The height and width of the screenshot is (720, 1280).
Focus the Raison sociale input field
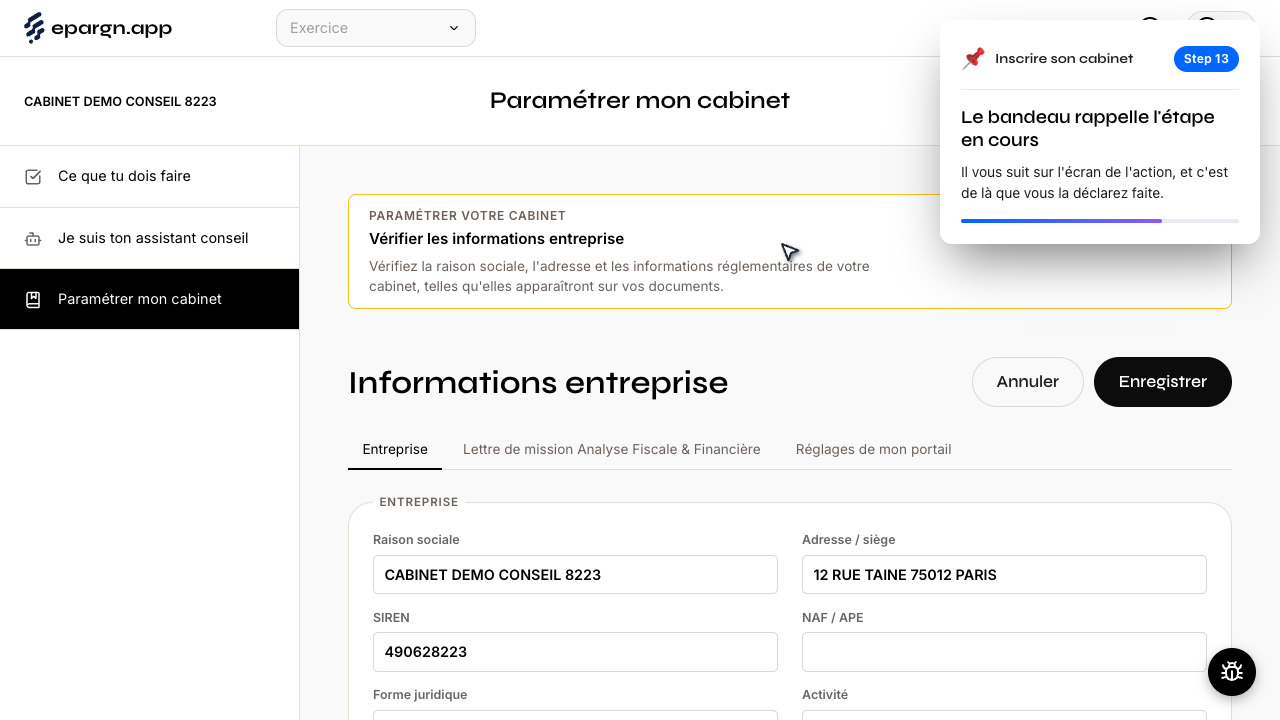pos(575,575)
